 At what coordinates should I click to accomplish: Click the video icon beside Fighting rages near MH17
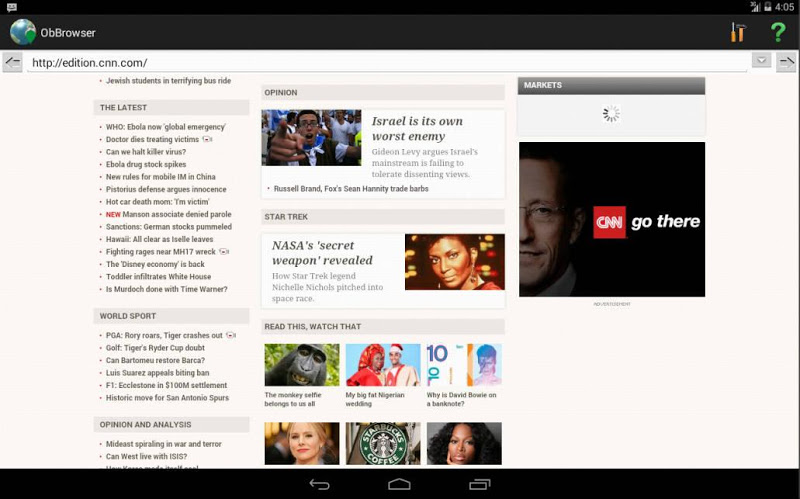coord(223,252)
